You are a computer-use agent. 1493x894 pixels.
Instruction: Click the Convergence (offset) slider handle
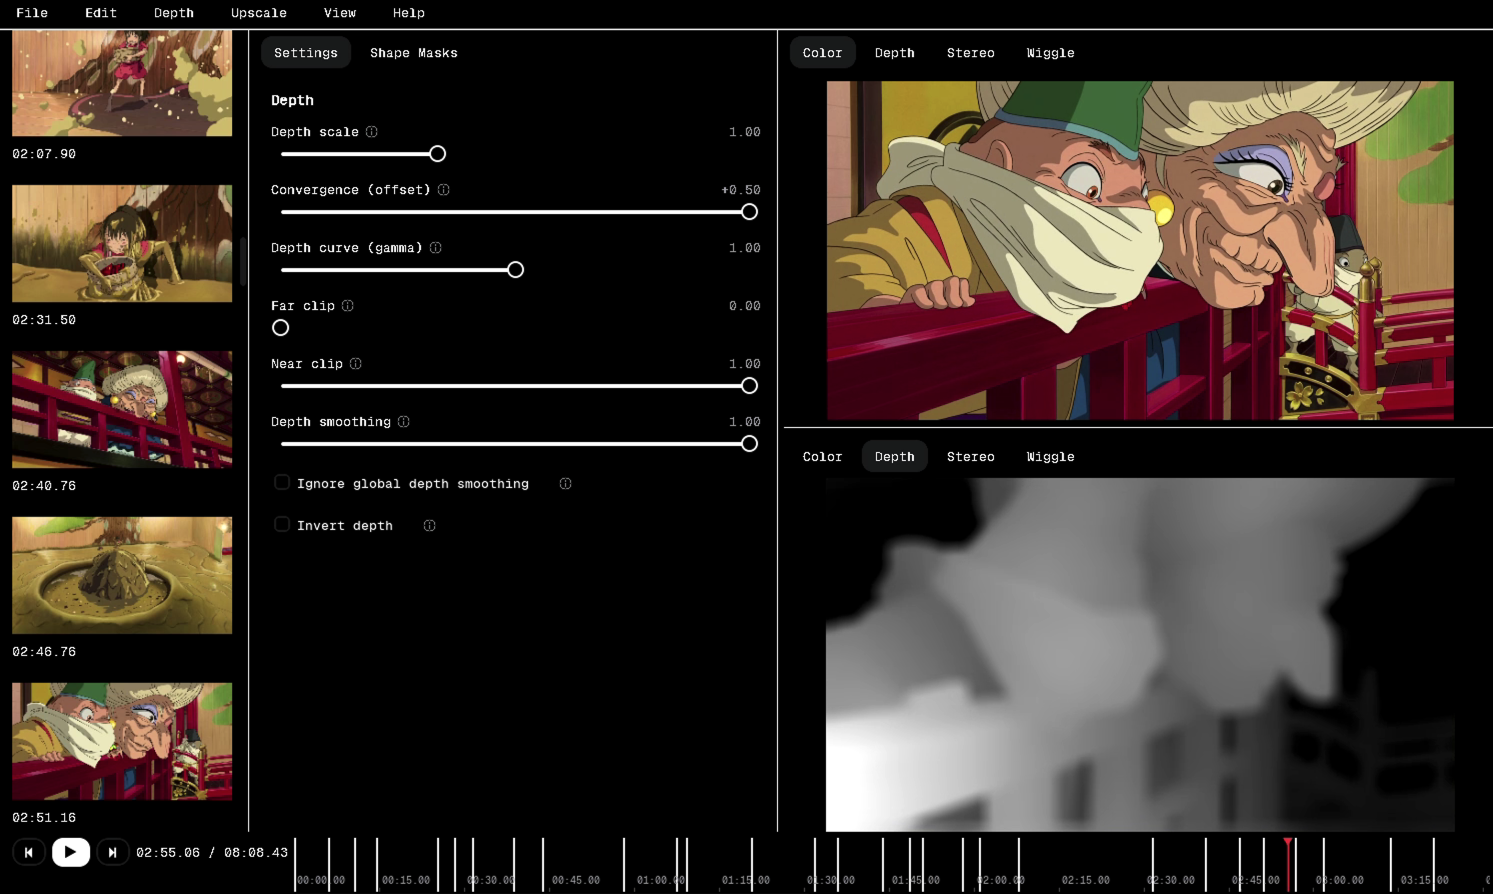(750, 212)
